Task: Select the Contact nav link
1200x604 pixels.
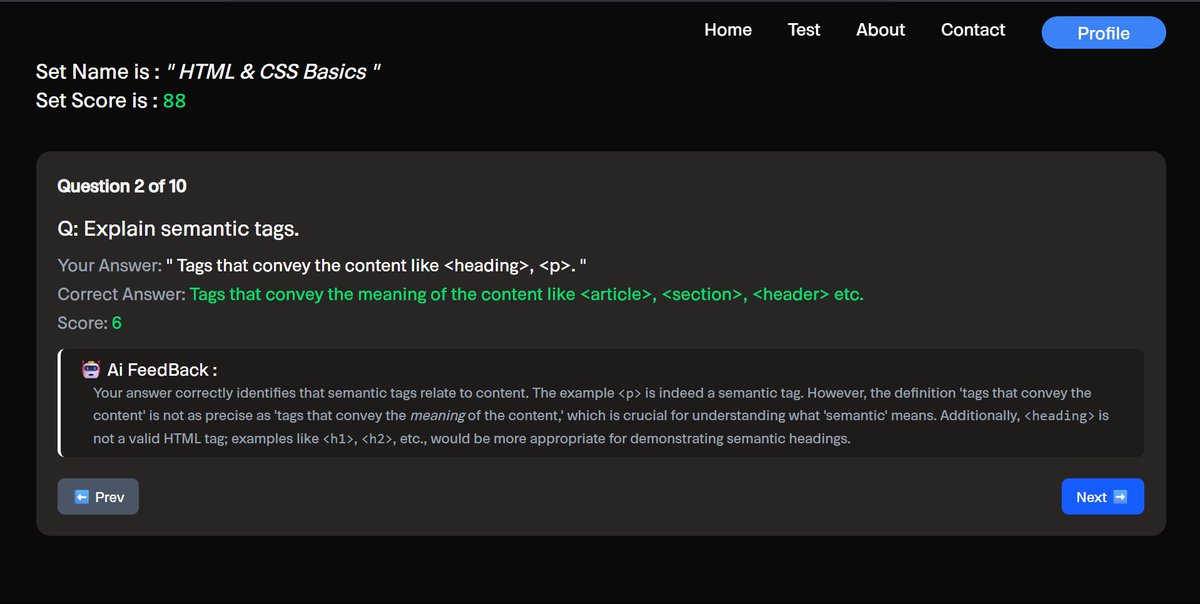Action: [x=973, y=30]
